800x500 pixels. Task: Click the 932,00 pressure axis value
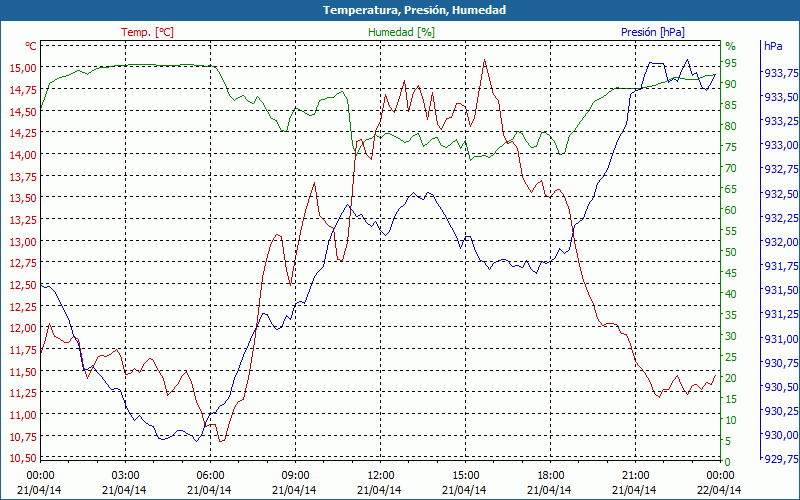[x=781, y=242]
